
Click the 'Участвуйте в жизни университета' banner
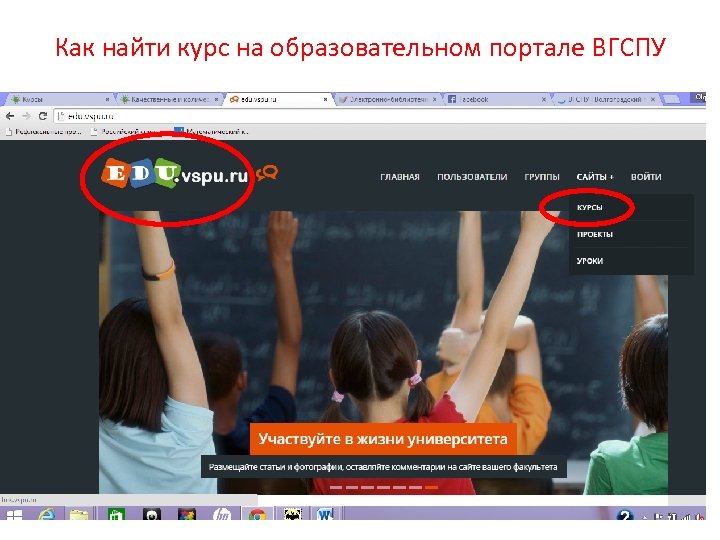click(383, 439)
